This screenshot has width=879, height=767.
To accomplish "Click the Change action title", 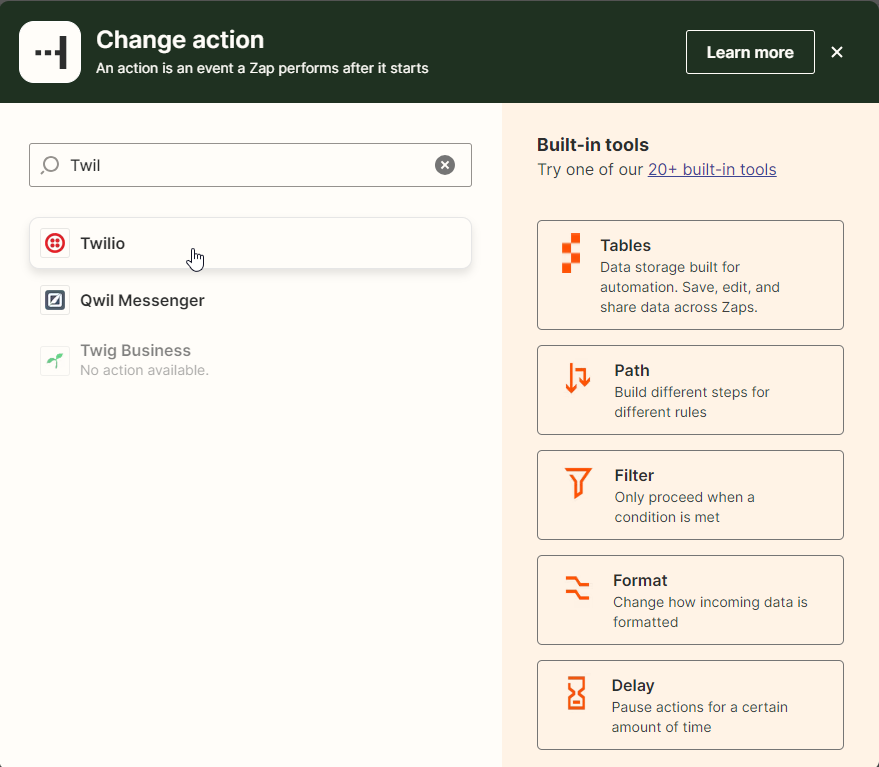I will [180, 40].
